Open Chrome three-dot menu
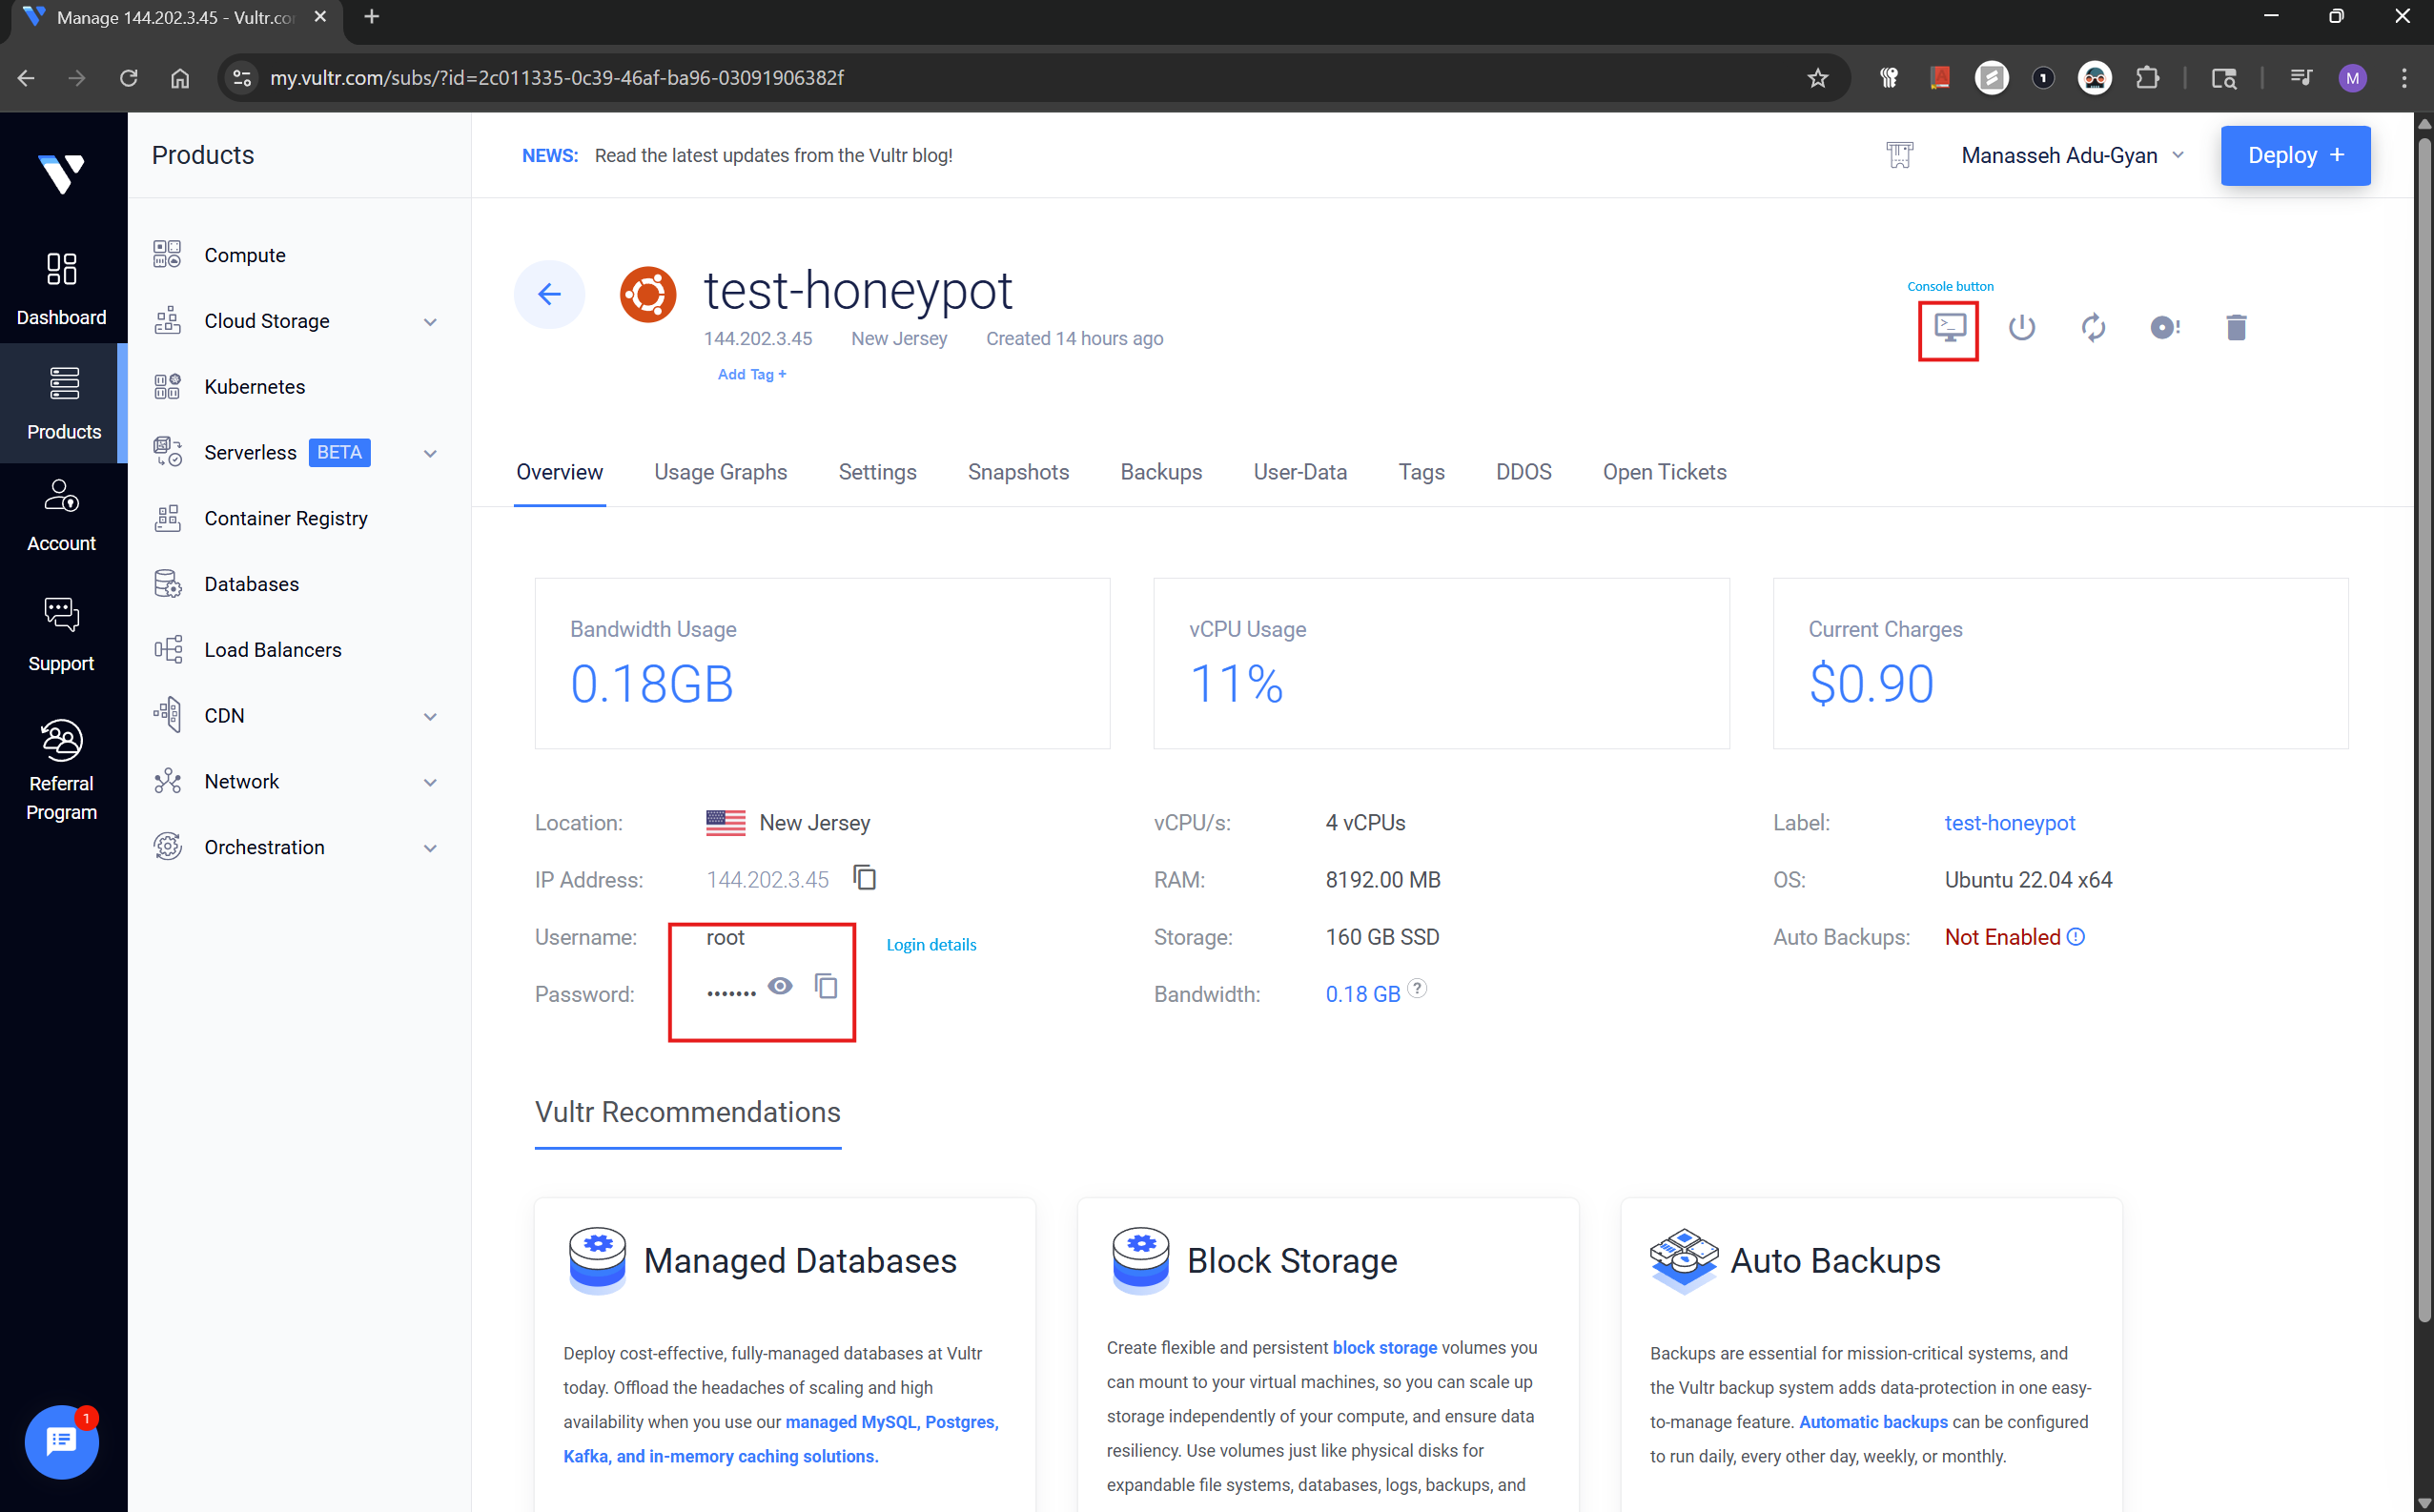Screen dimensions: 2434x1512 point(2404,77)
